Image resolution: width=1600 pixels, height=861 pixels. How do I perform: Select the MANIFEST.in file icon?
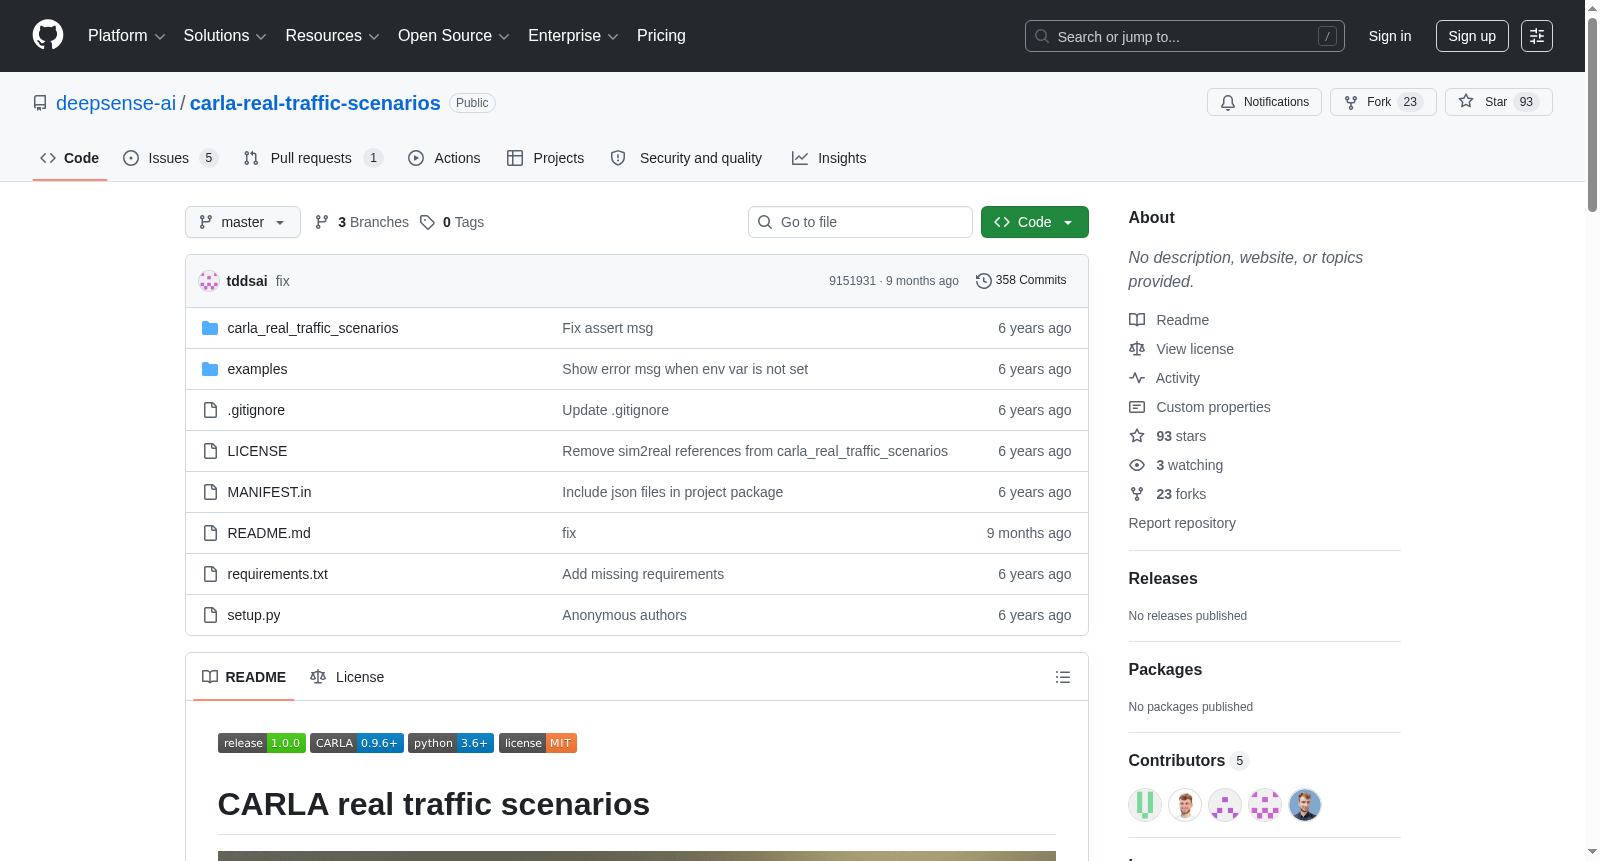pyautogui.click(x=210, y=492)
